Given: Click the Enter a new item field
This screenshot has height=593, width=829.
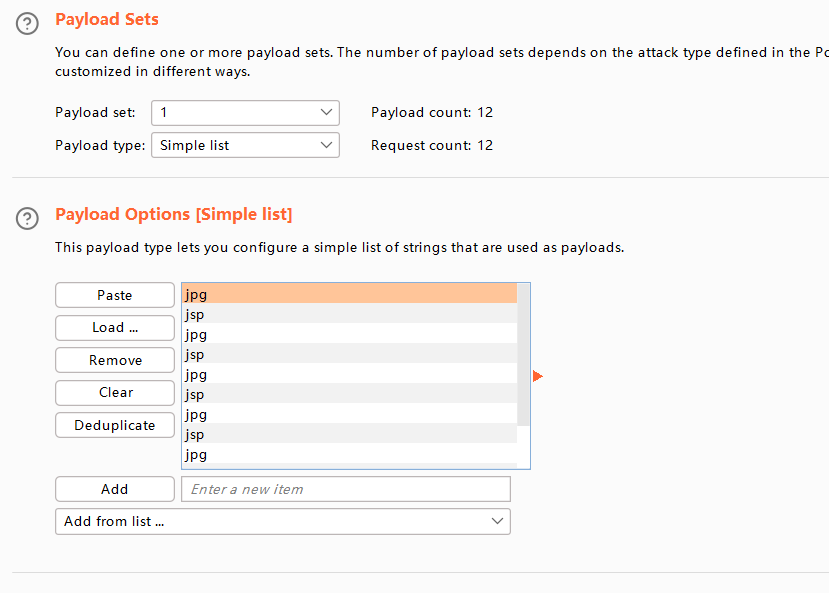Looking at the screenshot, I should point(345,489).
